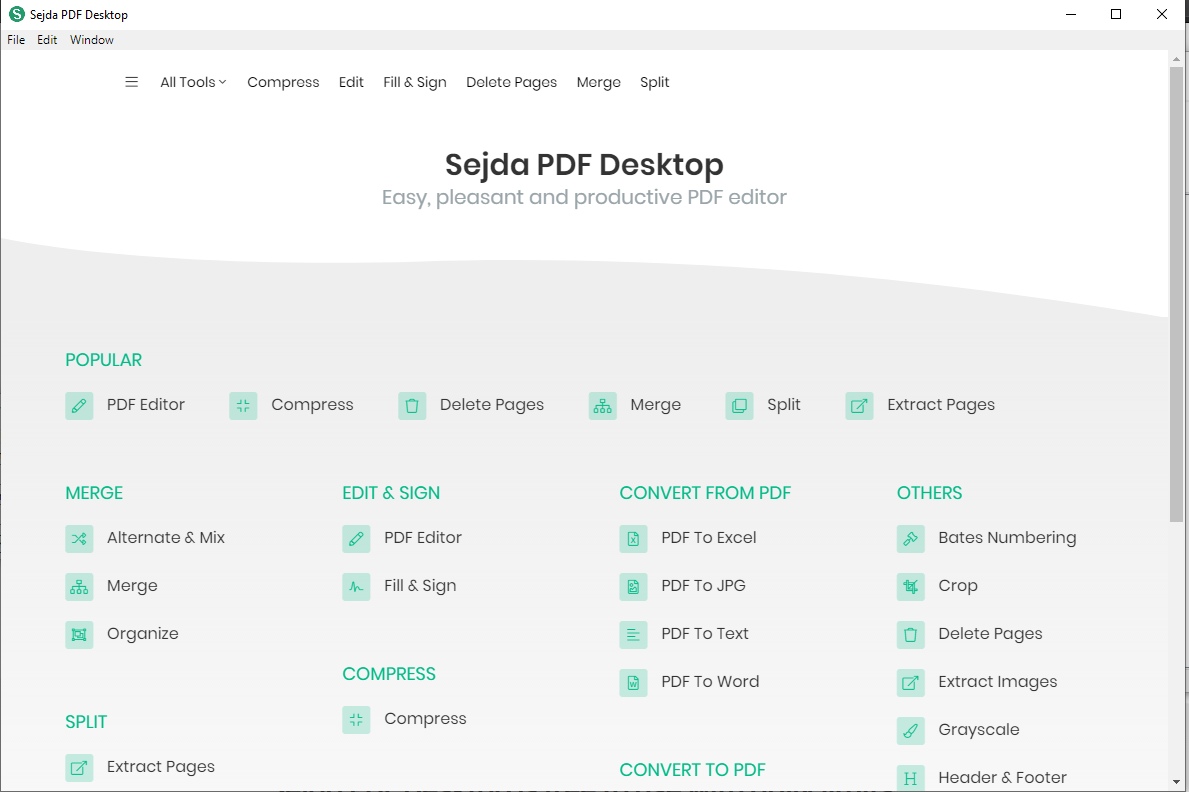
Task: Open the hamburger menu icon
Action: (x=131, y=82)
